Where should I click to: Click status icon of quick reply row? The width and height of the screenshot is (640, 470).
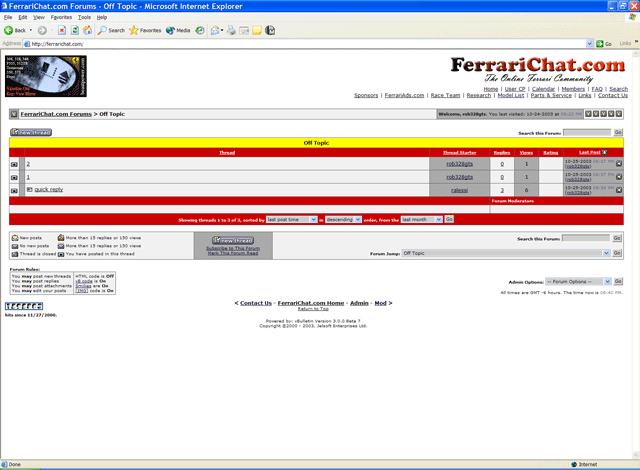[x=14, y=191]
